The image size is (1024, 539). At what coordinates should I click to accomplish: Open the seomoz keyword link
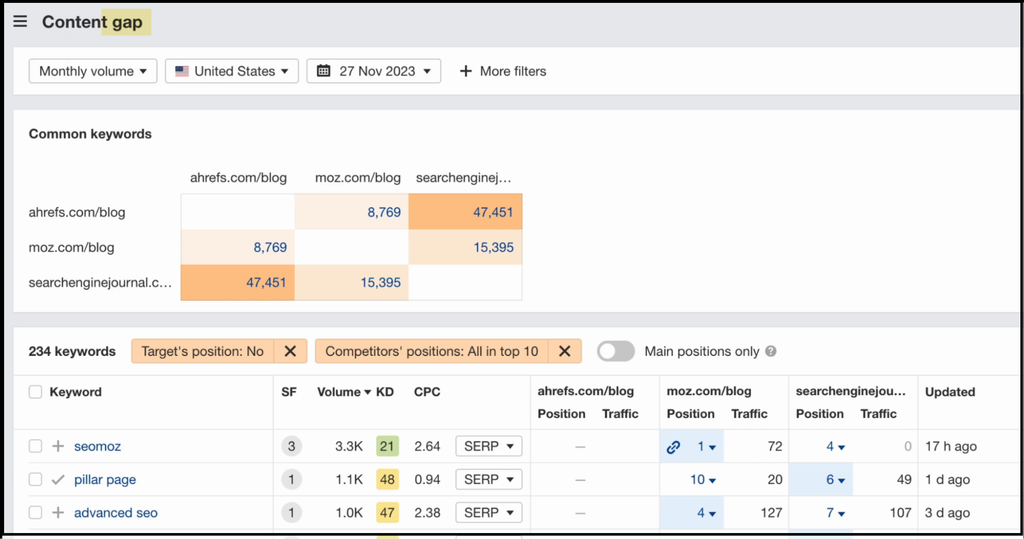[x=97, y=446]
